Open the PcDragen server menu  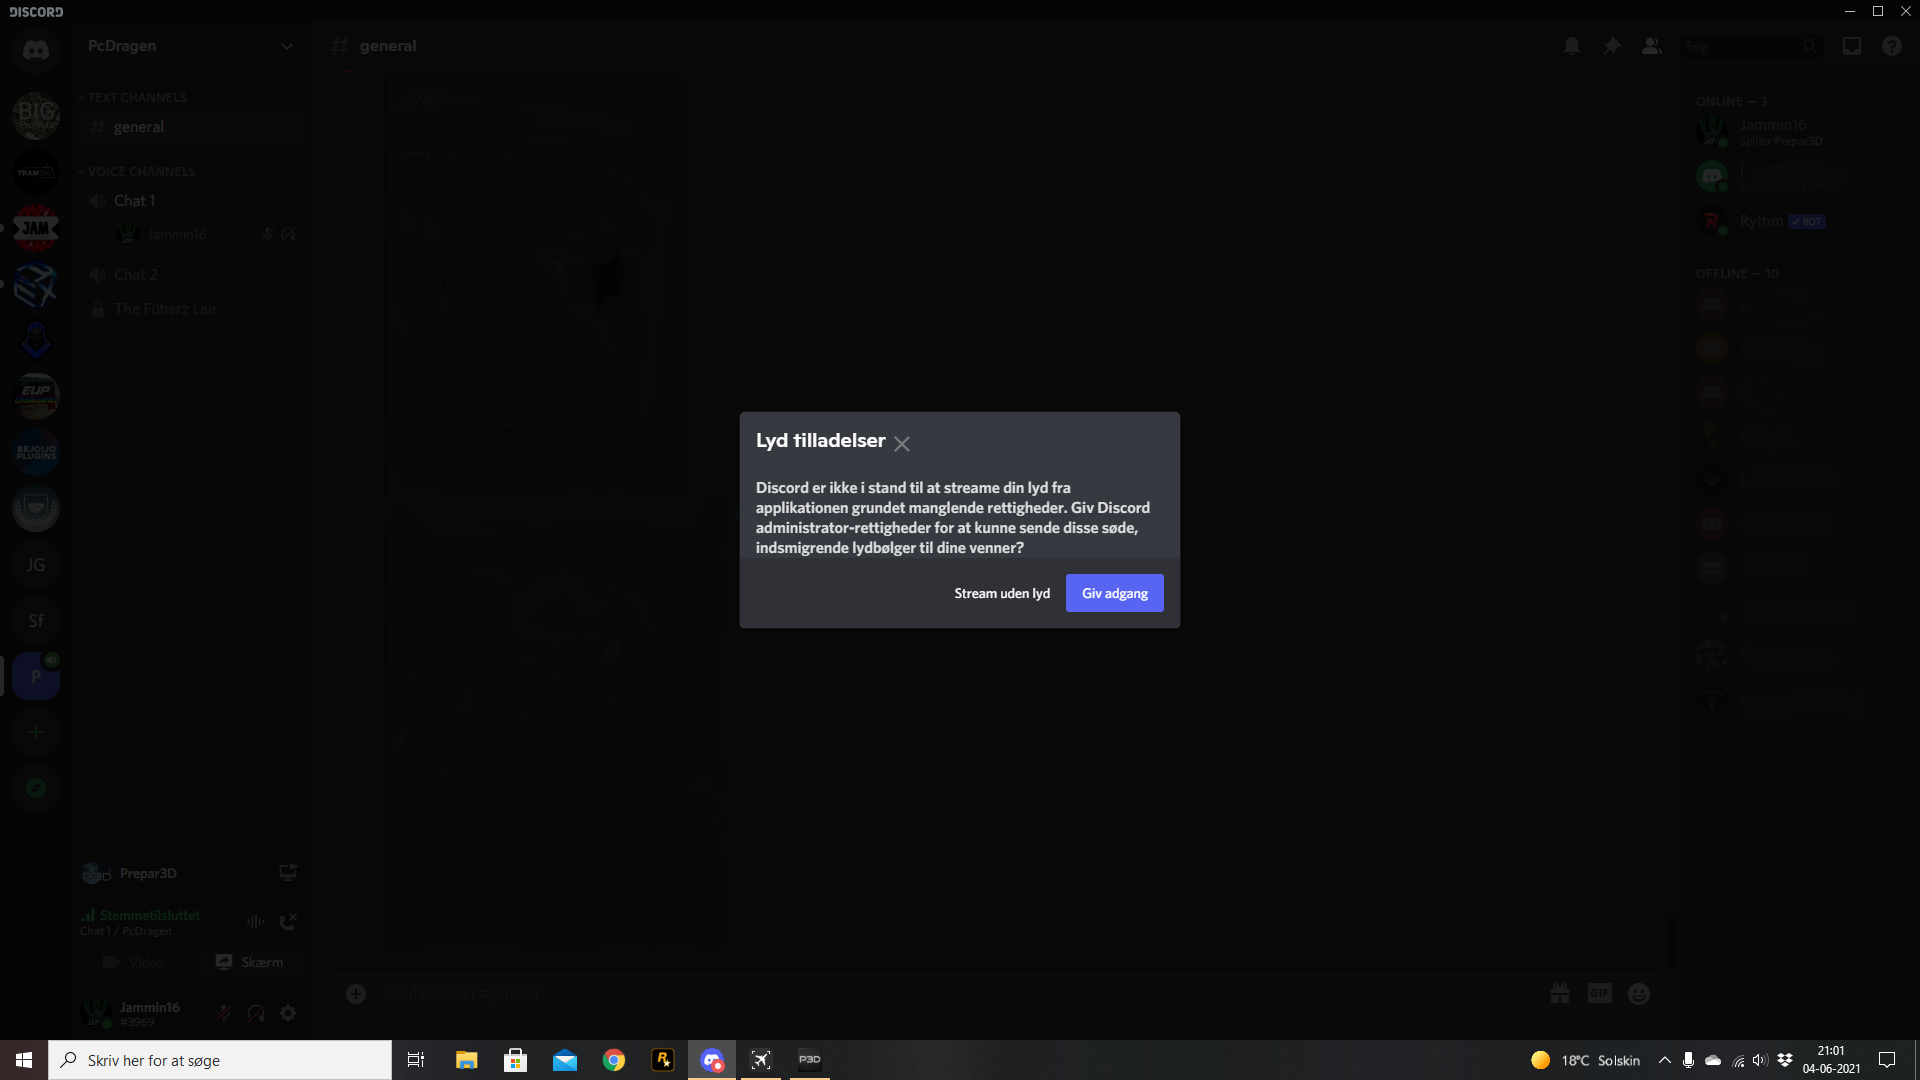tap(190, 46)
